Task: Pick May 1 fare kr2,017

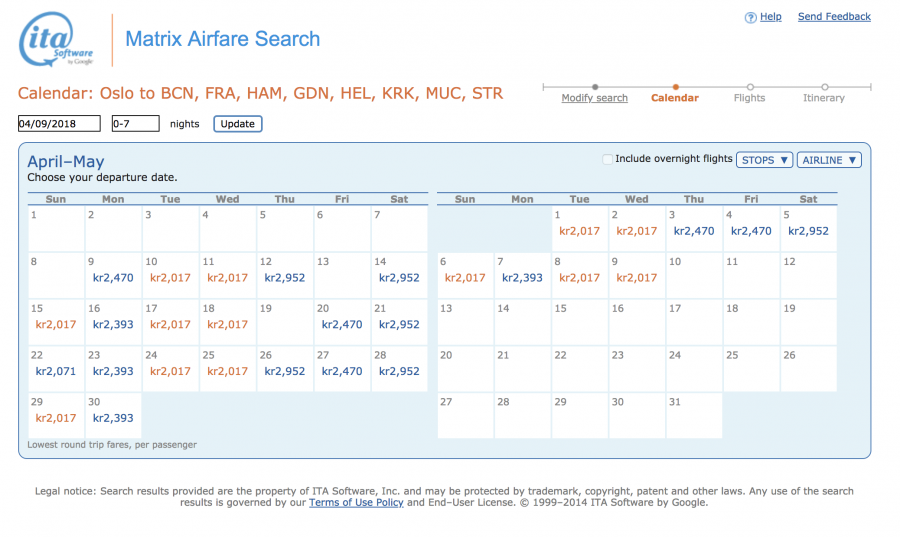Action: click(x=580, y=231)
